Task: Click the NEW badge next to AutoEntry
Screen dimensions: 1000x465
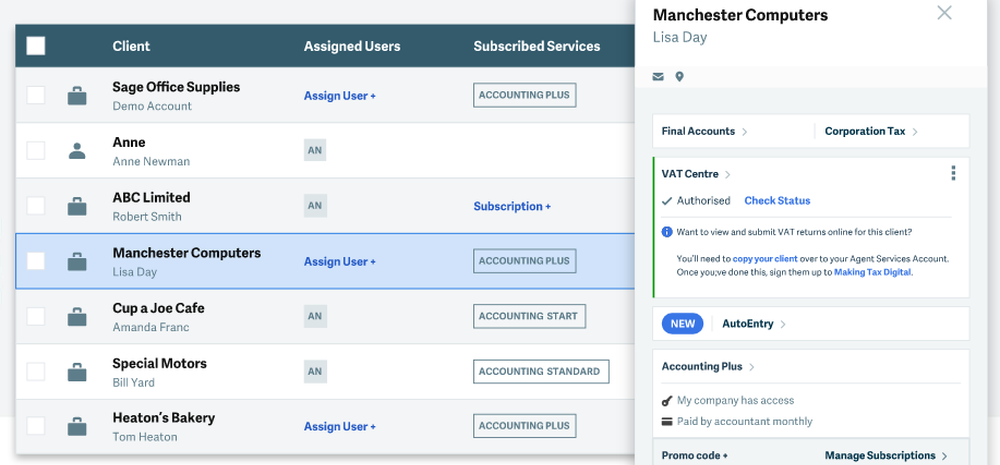Action: pyautogui.click(x=682, y=324)
